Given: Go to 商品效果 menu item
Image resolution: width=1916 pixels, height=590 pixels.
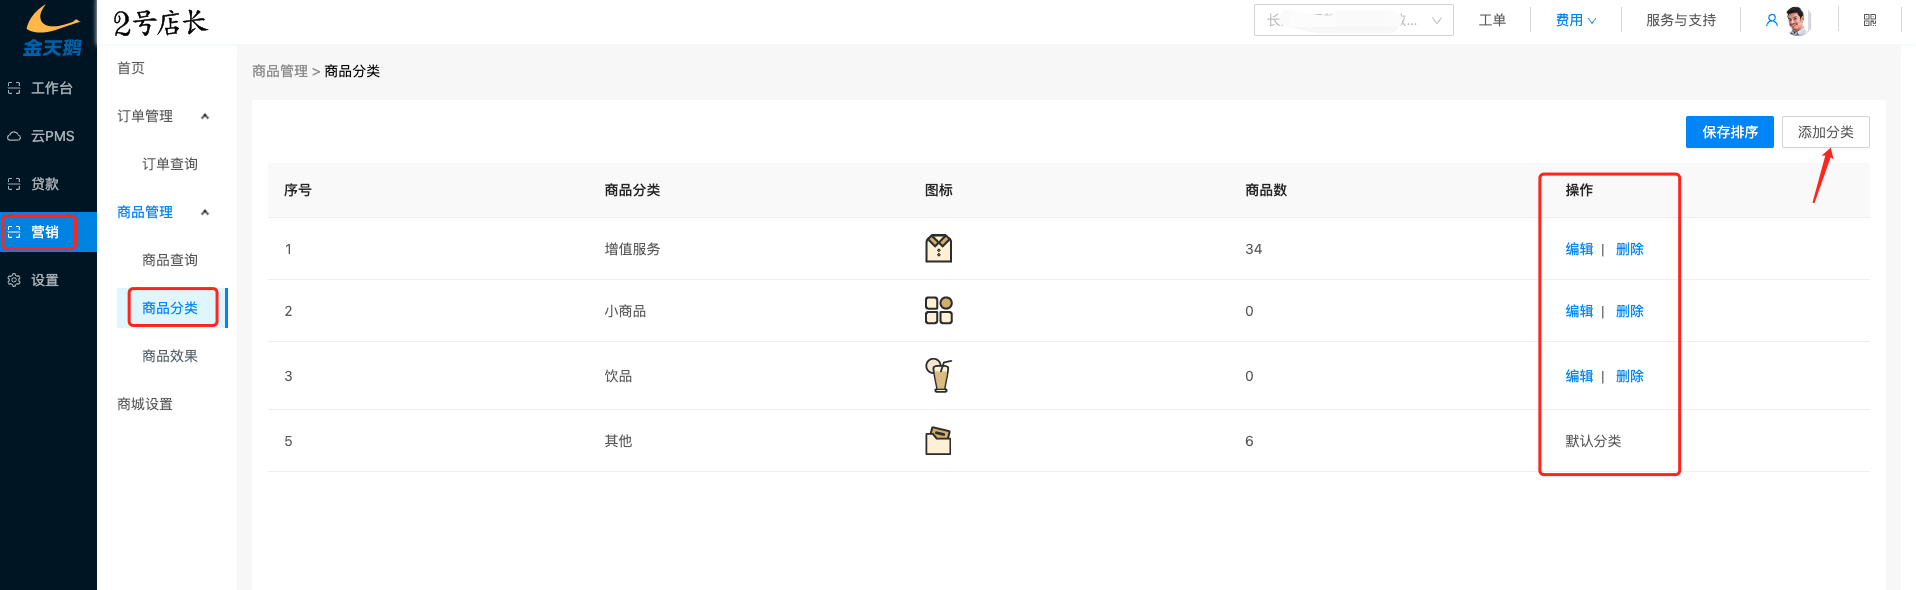Looking at the screenshot, I should point(170,356).
